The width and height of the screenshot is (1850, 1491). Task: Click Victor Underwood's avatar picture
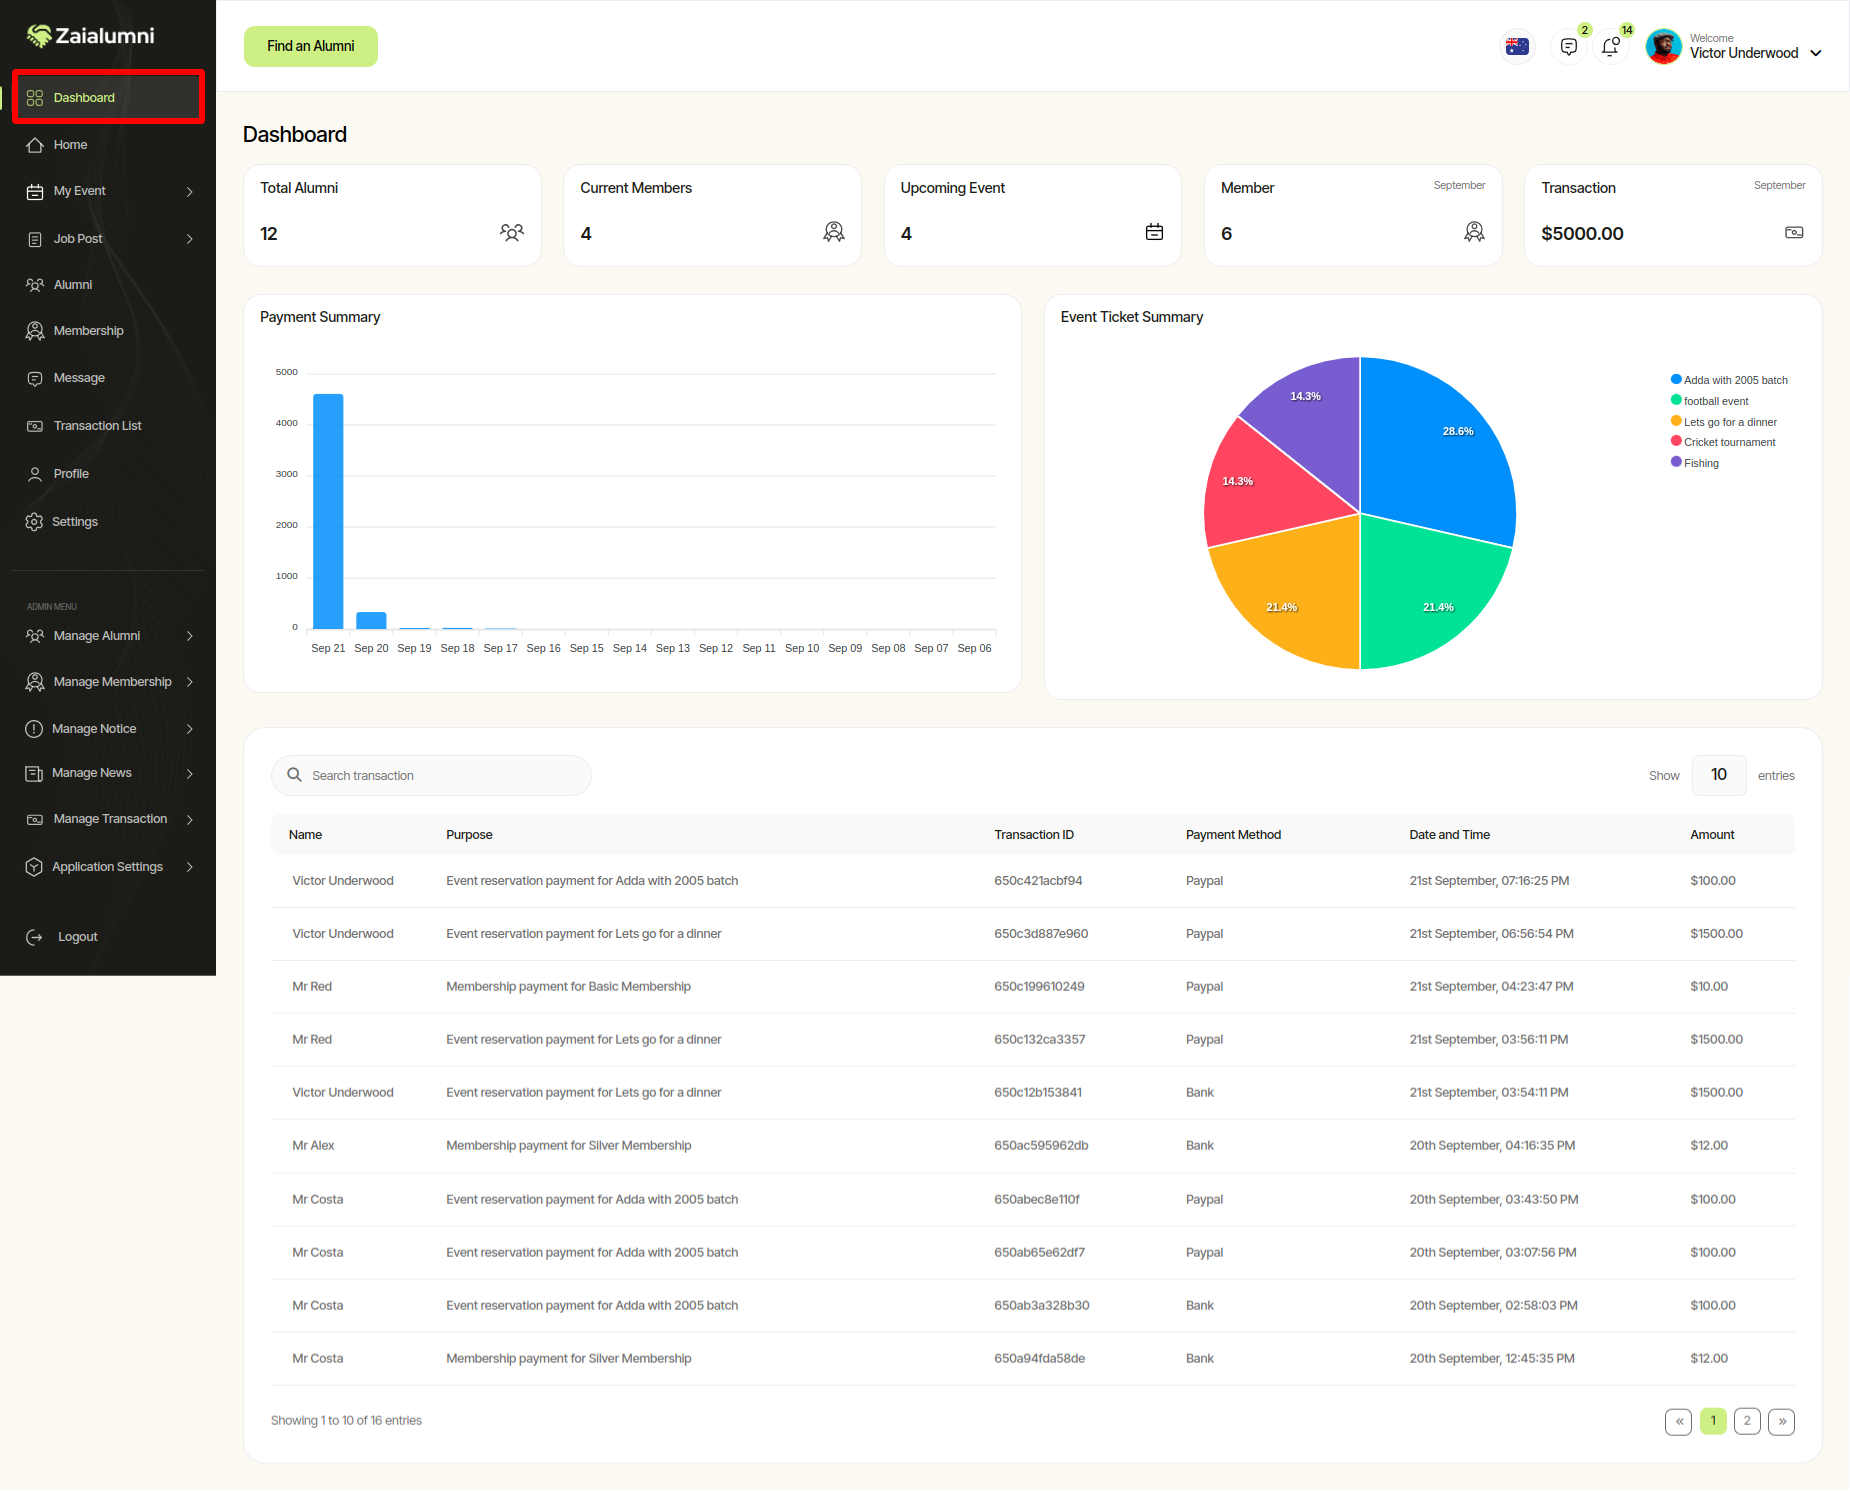(1664, 46)
